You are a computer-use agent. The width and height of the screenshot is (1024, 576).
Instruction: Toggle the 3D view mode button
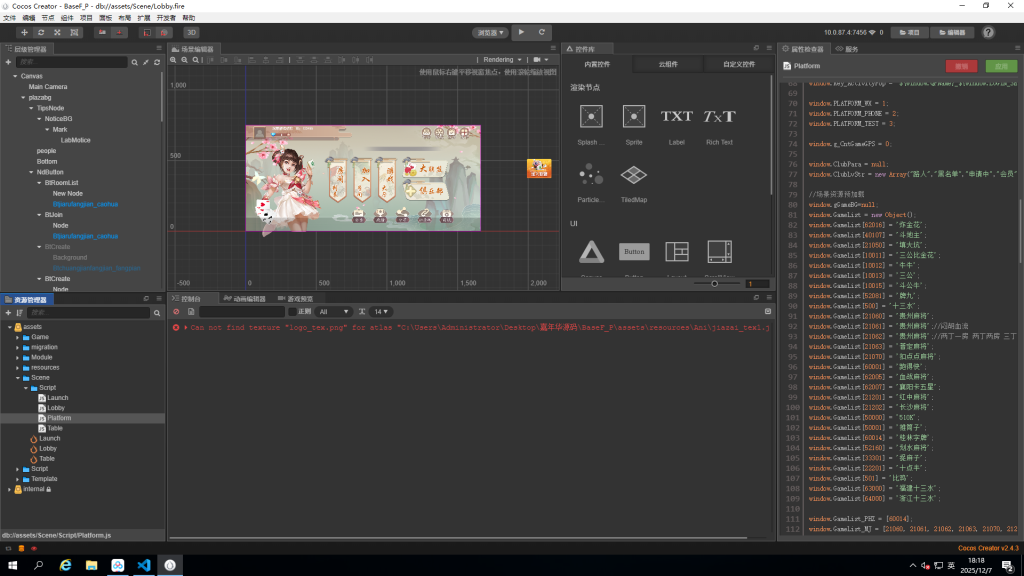click(191, 32)
